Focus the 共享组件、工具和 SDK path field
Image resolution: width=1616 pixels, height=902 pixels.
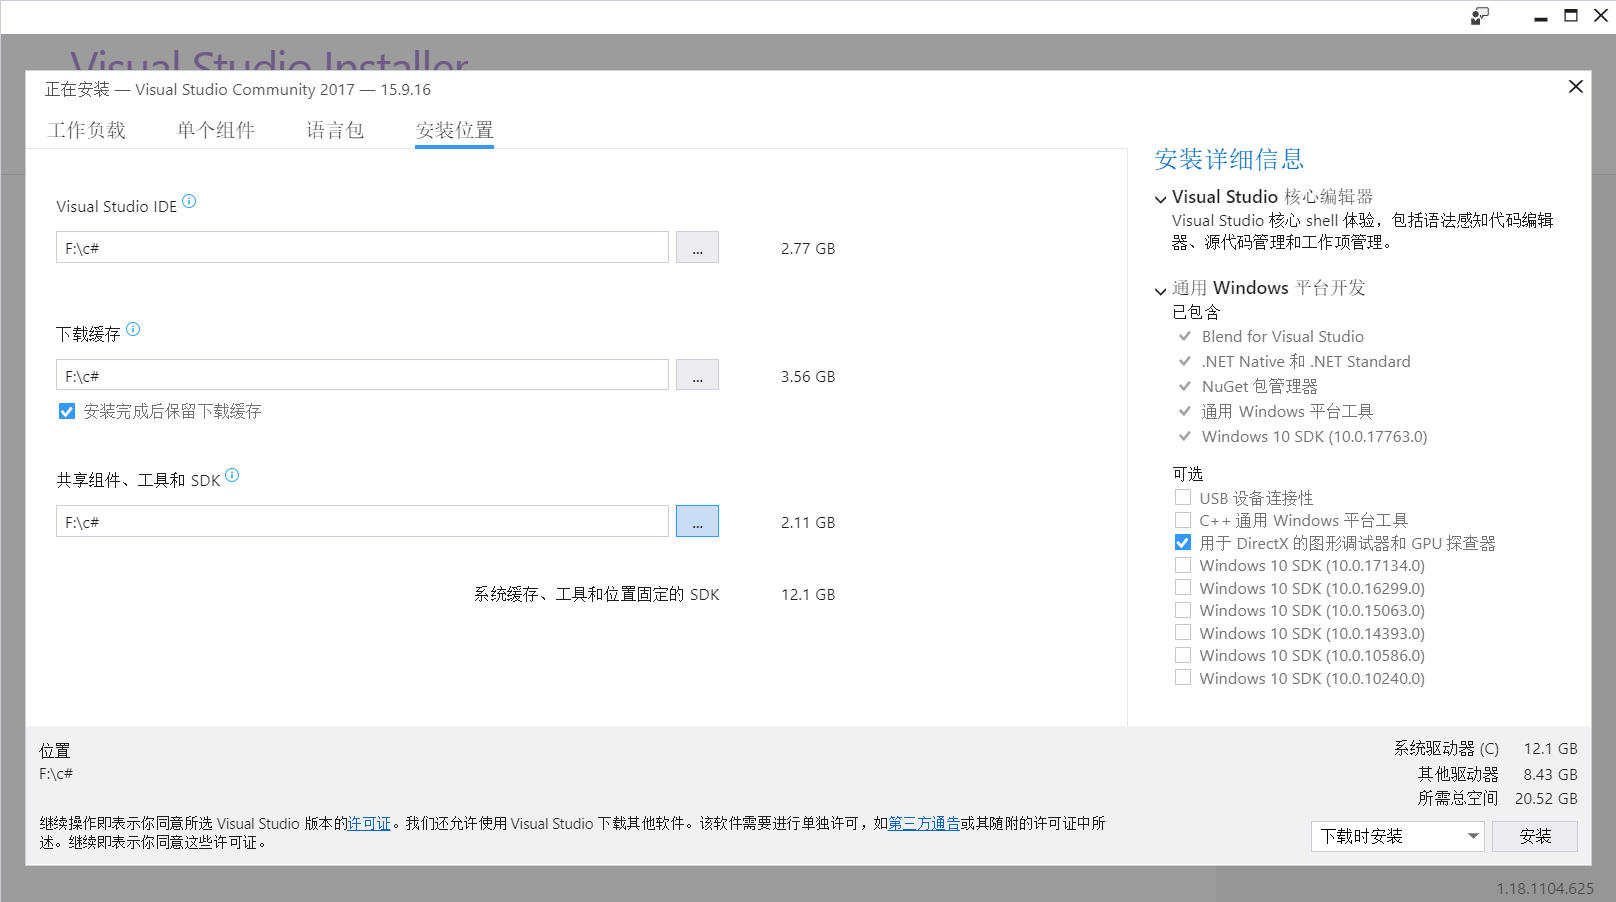point(362,521)
